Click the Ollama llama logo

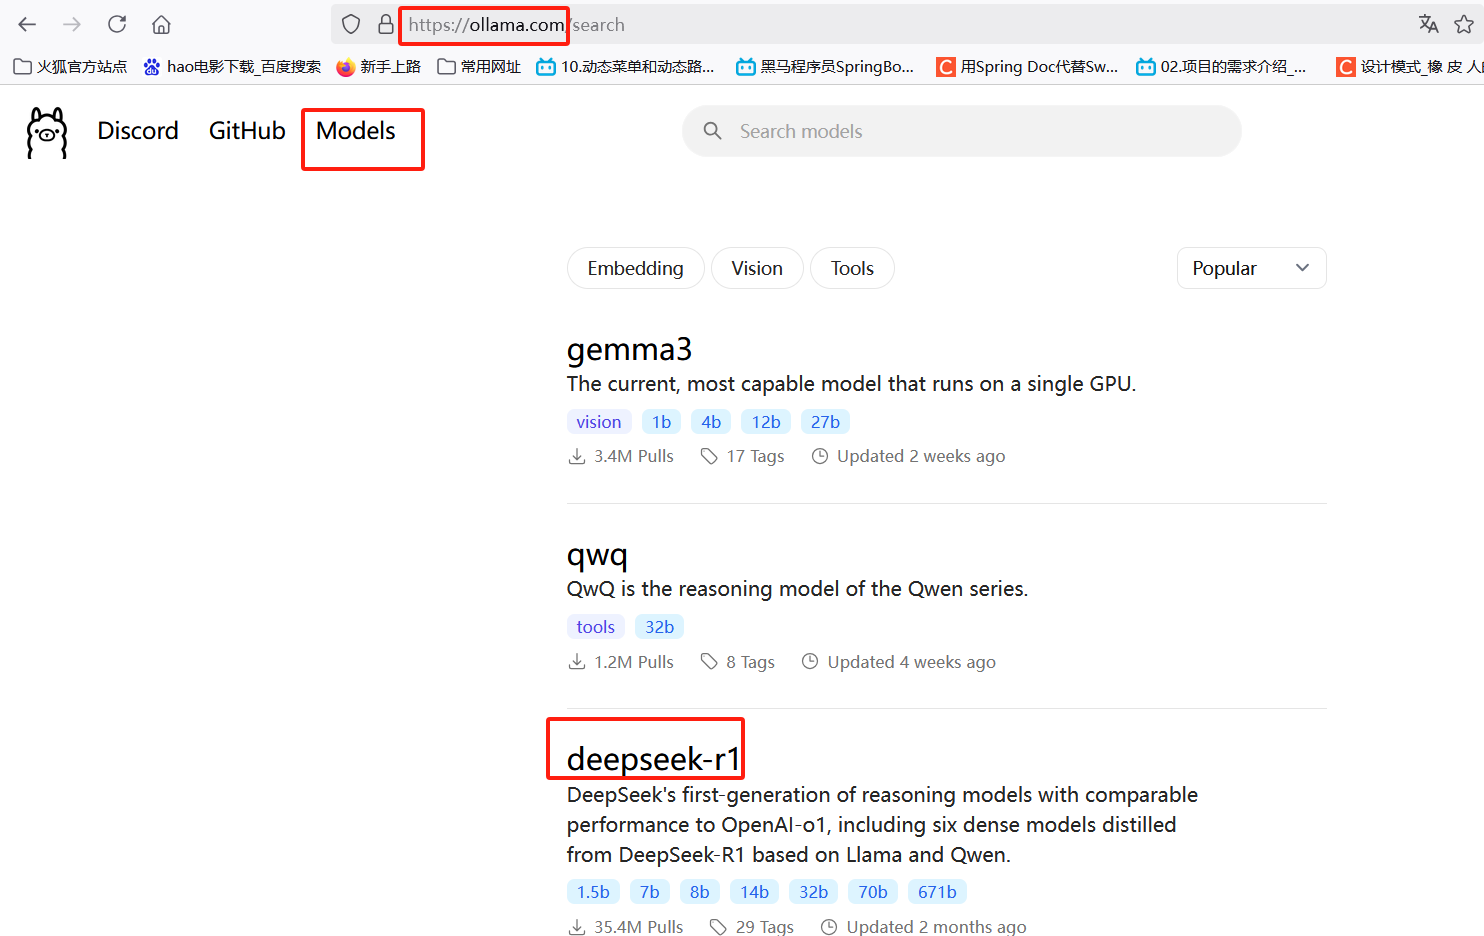click(47, 133)
